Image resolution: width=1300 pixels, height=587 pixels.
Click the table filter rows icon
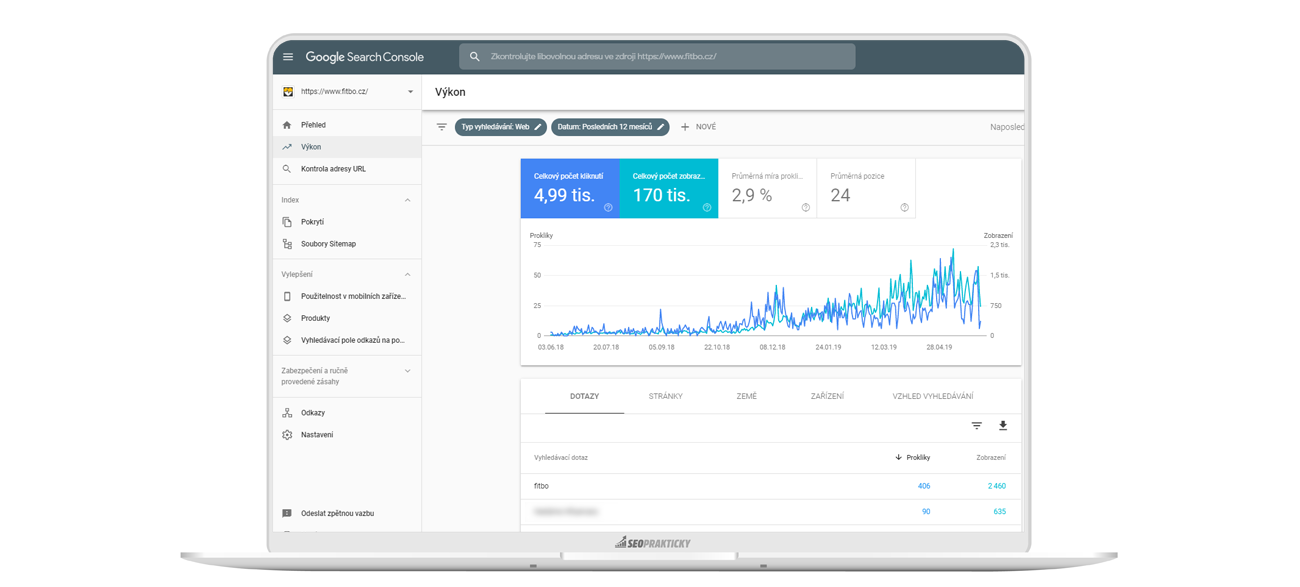[977, 426]
